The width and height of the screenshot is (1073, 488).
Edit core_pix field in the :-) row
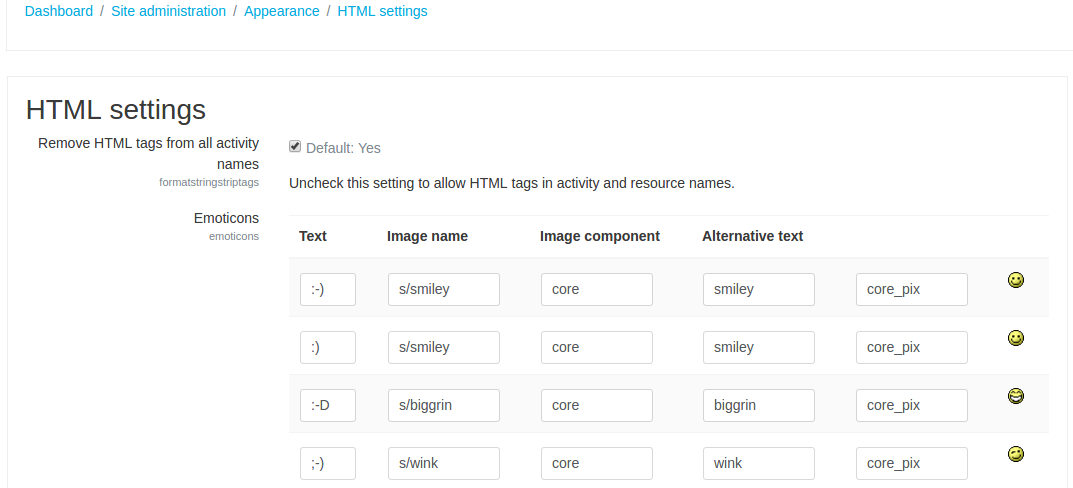pyautogui.click(x=912, y=290)
